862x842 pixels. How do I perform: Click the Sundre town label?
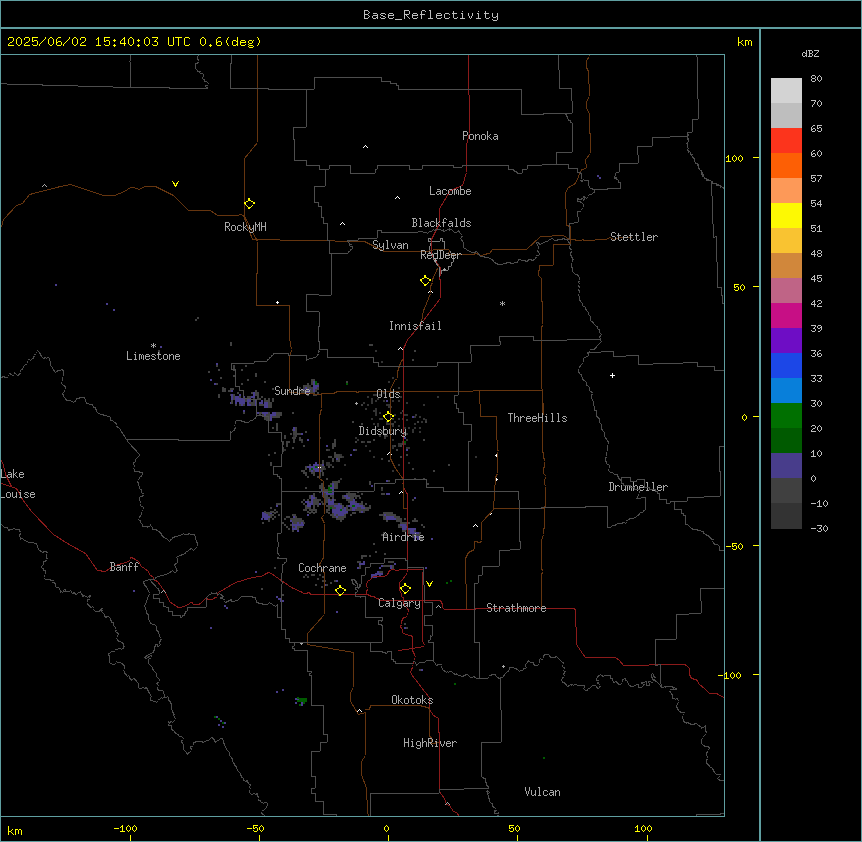(292, 391)
